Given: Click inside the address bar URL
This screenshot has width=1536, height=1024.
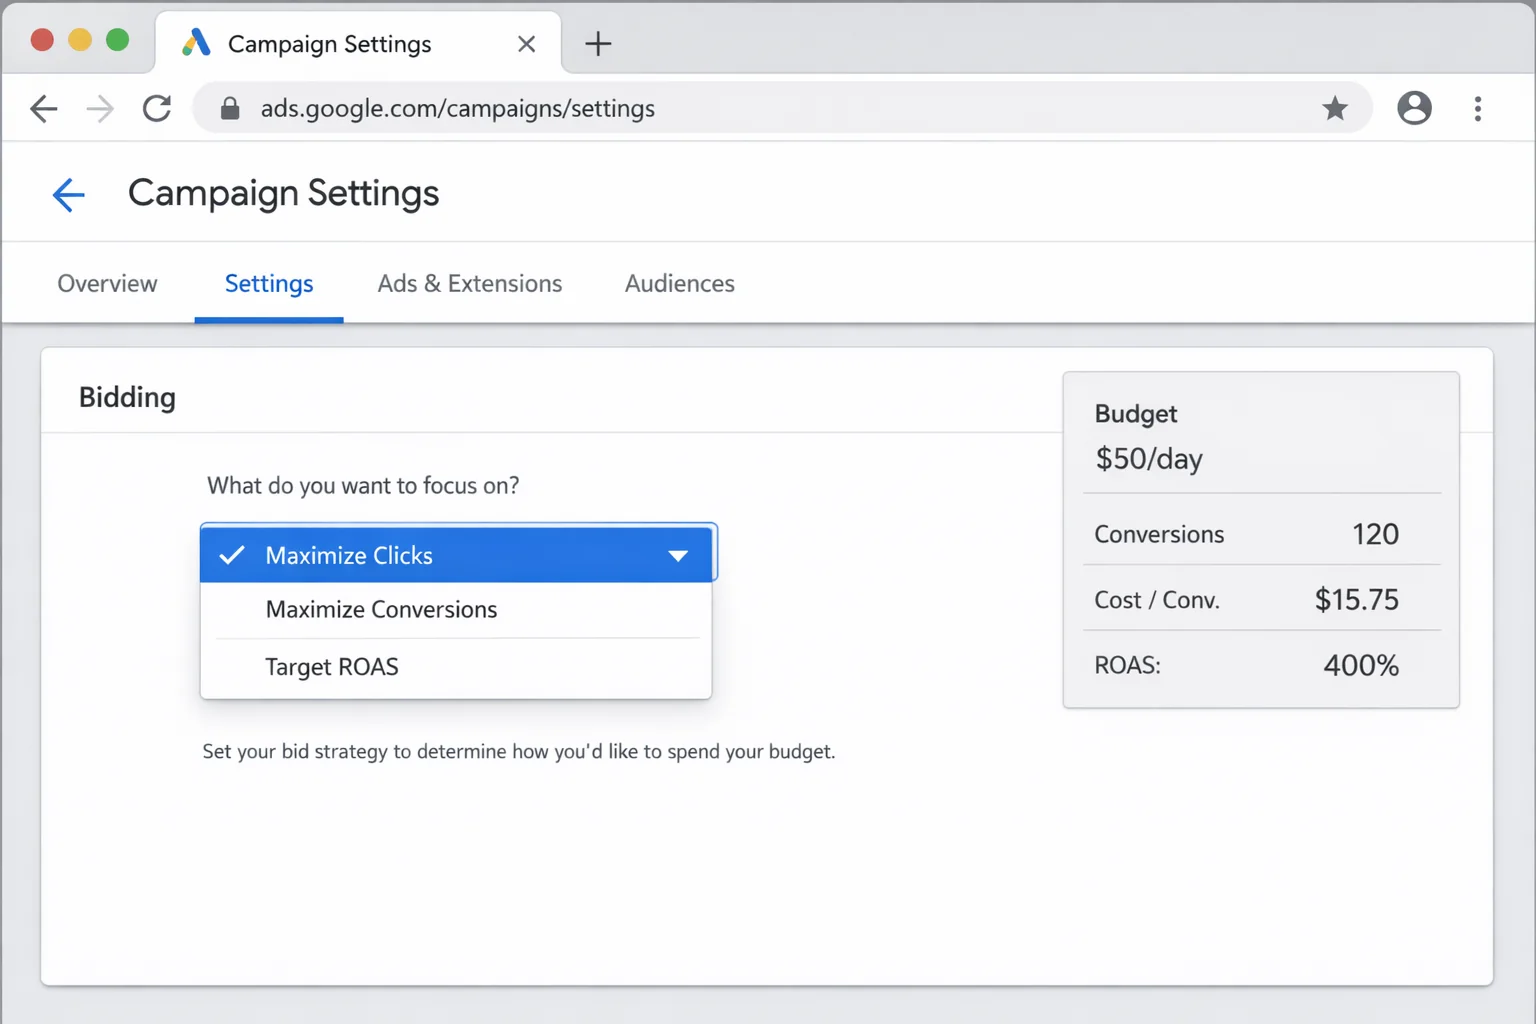Looking at the screenshot, I should pyautogui.click(x=457, y=108).
